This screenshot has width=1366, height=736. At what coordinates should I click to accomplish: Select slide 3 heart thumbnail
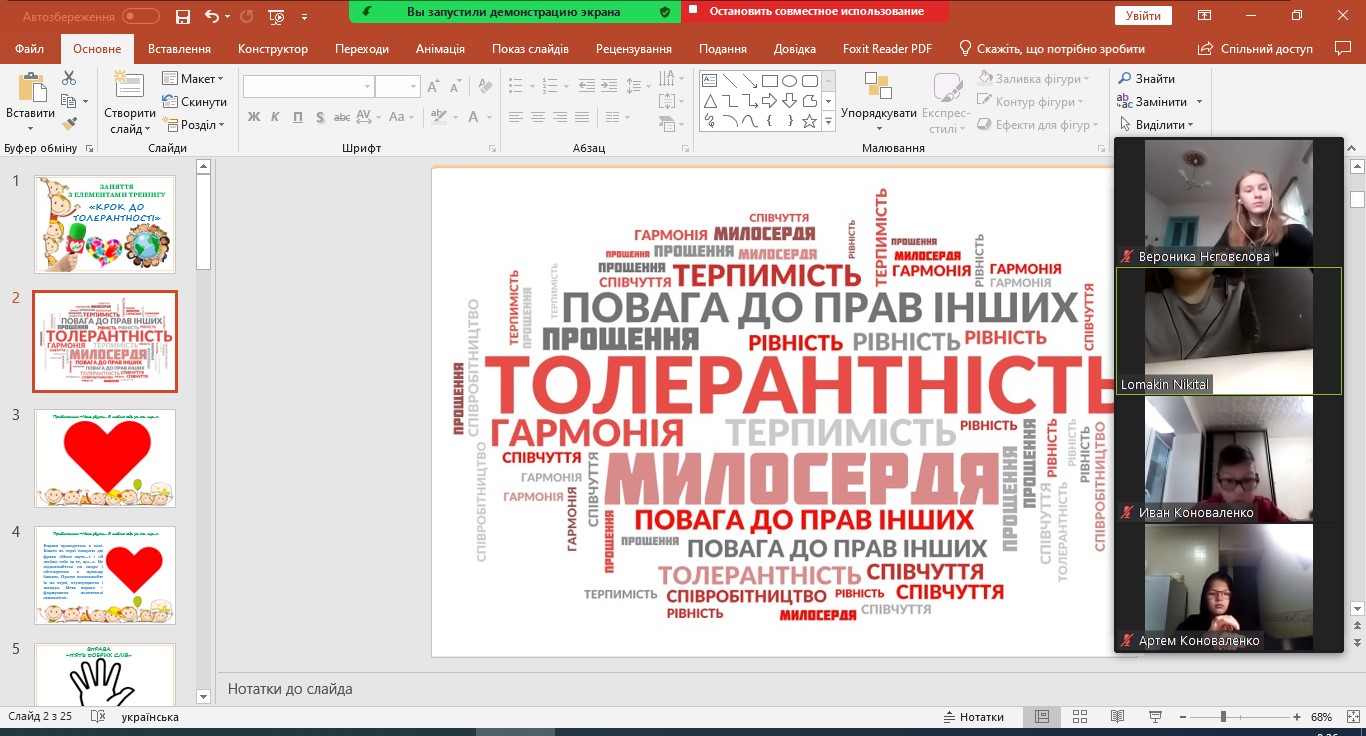(x=105, y=458)
